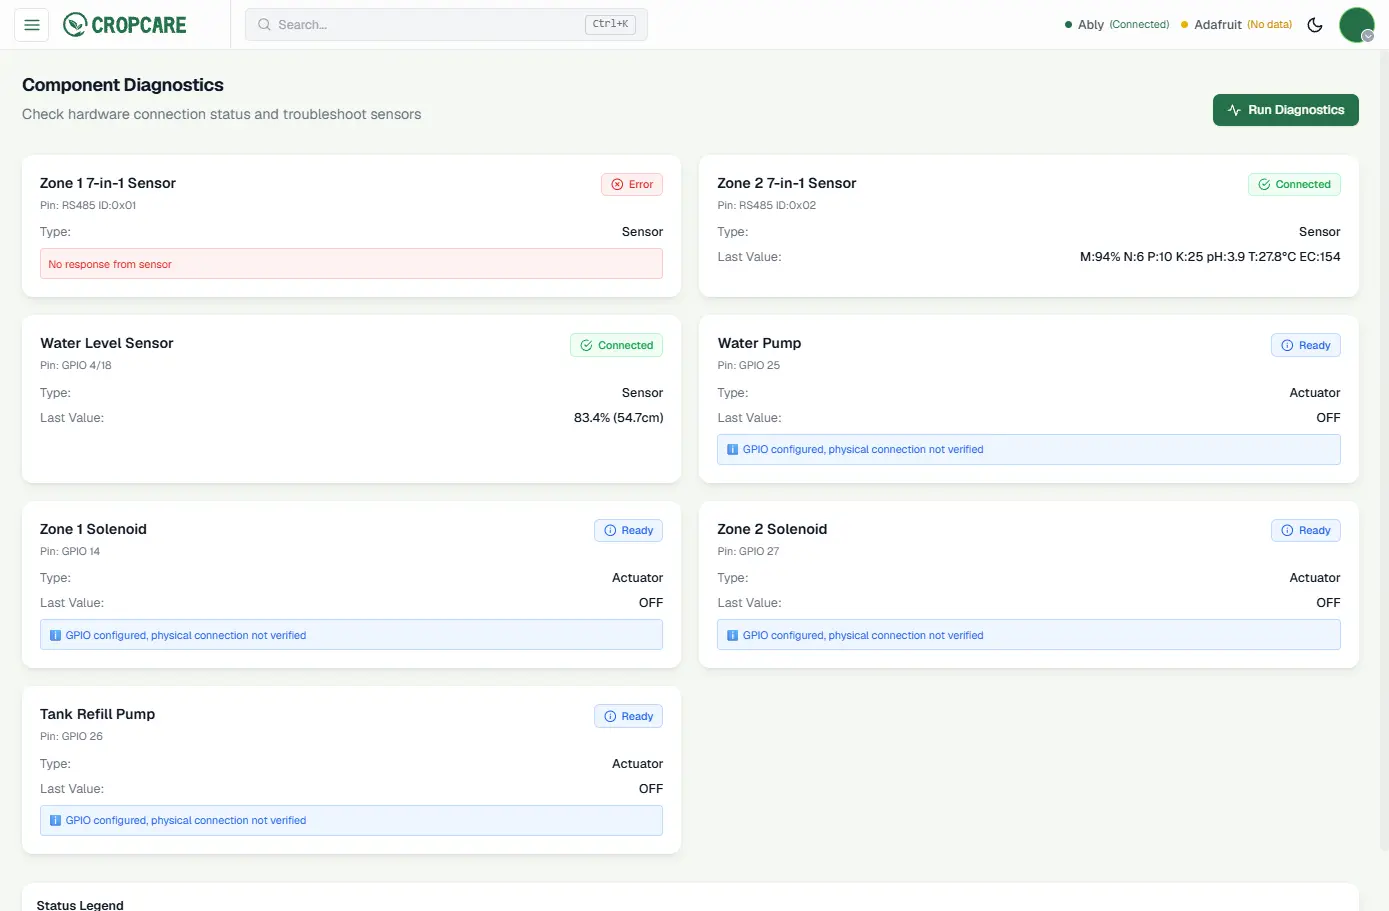This screenshot has height=911, width=1389.
Task: Click the Zone 1 7-in-1 Sensor title
Action: (x=108, y=183)
